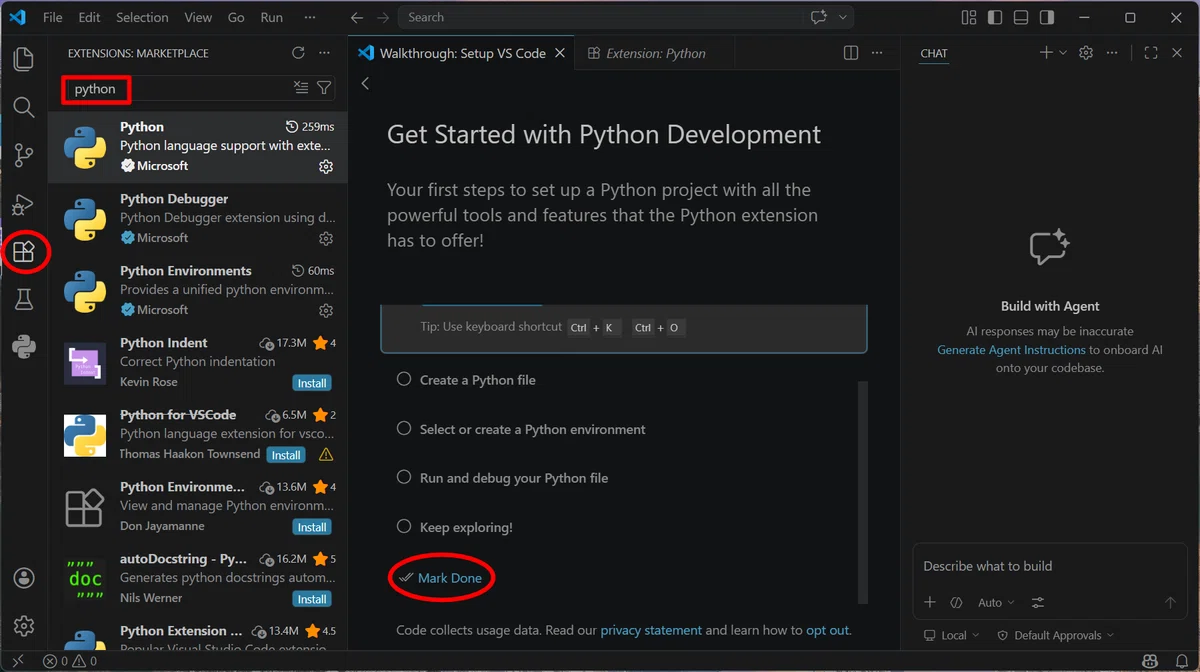Open chat panel More Actions ellipsis
Image resolution: width=1200 pixels, height=672 pixels.
(x=1112, y=53)
